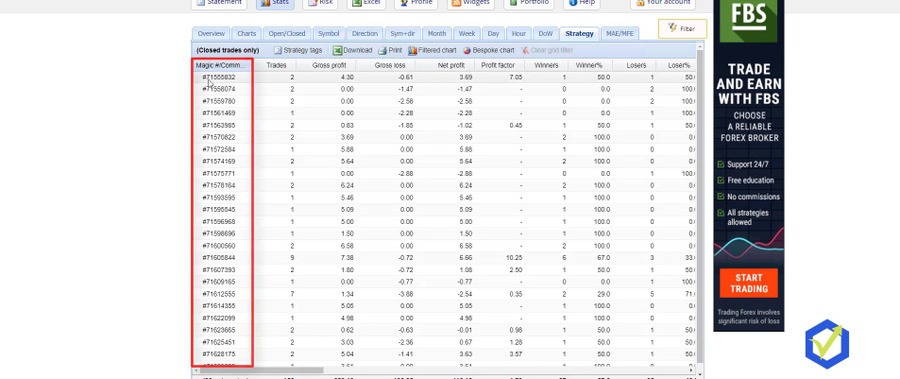Click the Clear grid filter icon
Screen dimensions: 900x379
point(525,51)
